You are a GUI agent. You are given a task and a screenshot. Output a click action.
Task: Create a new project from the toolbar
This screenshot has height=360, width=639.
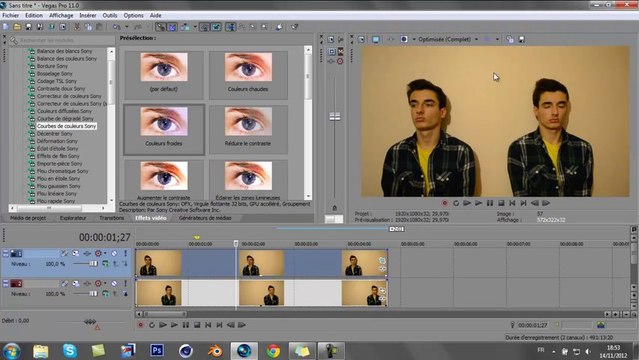tap(6, 27)
